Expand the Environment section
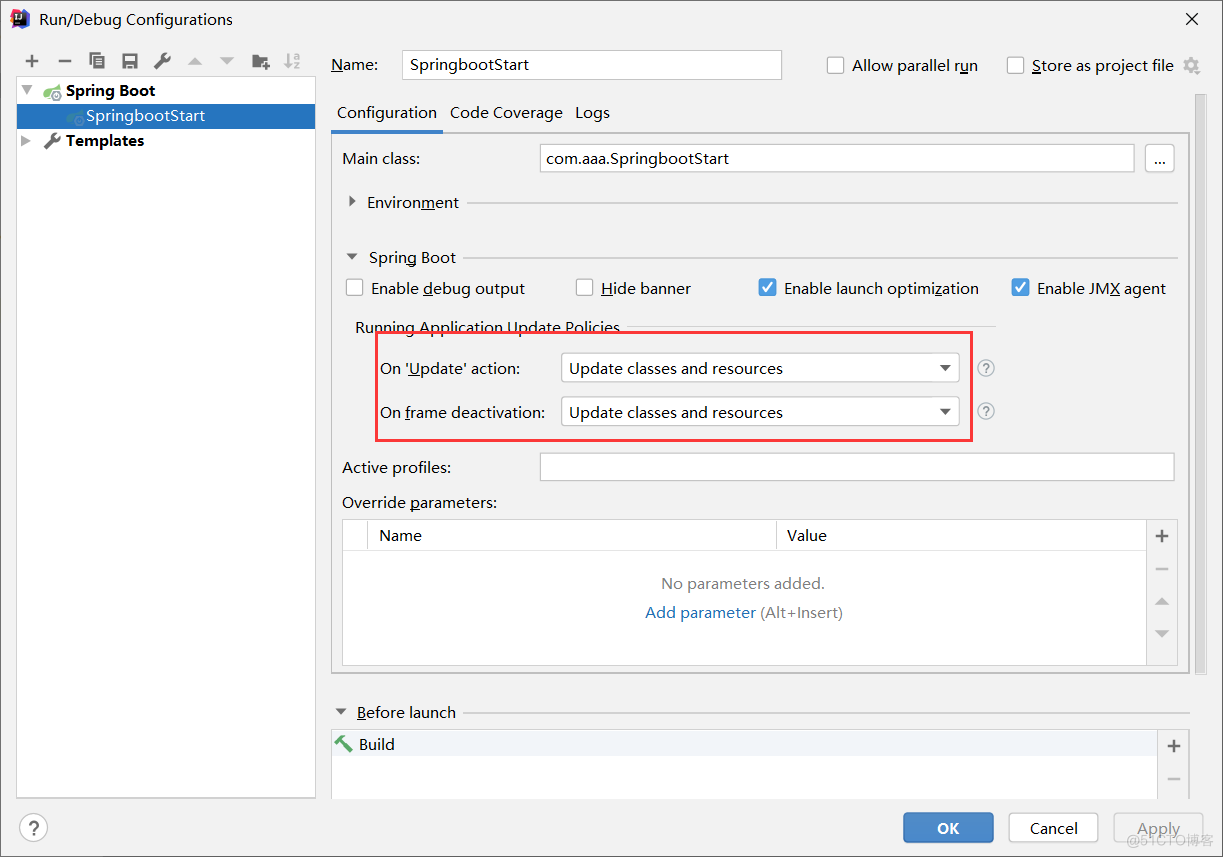 coord(352,202)
